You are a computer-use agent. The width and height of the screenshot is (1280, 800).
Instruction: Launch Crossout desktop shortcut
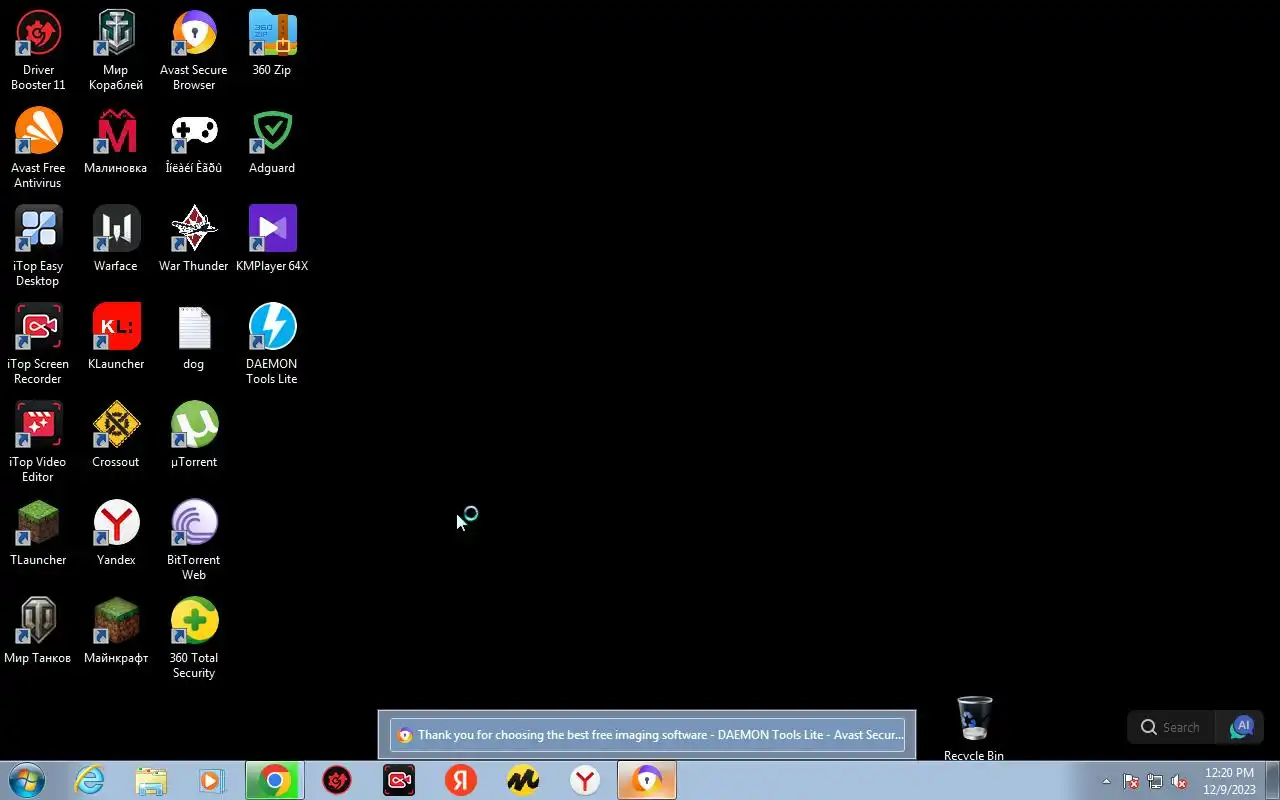[116, 435]
